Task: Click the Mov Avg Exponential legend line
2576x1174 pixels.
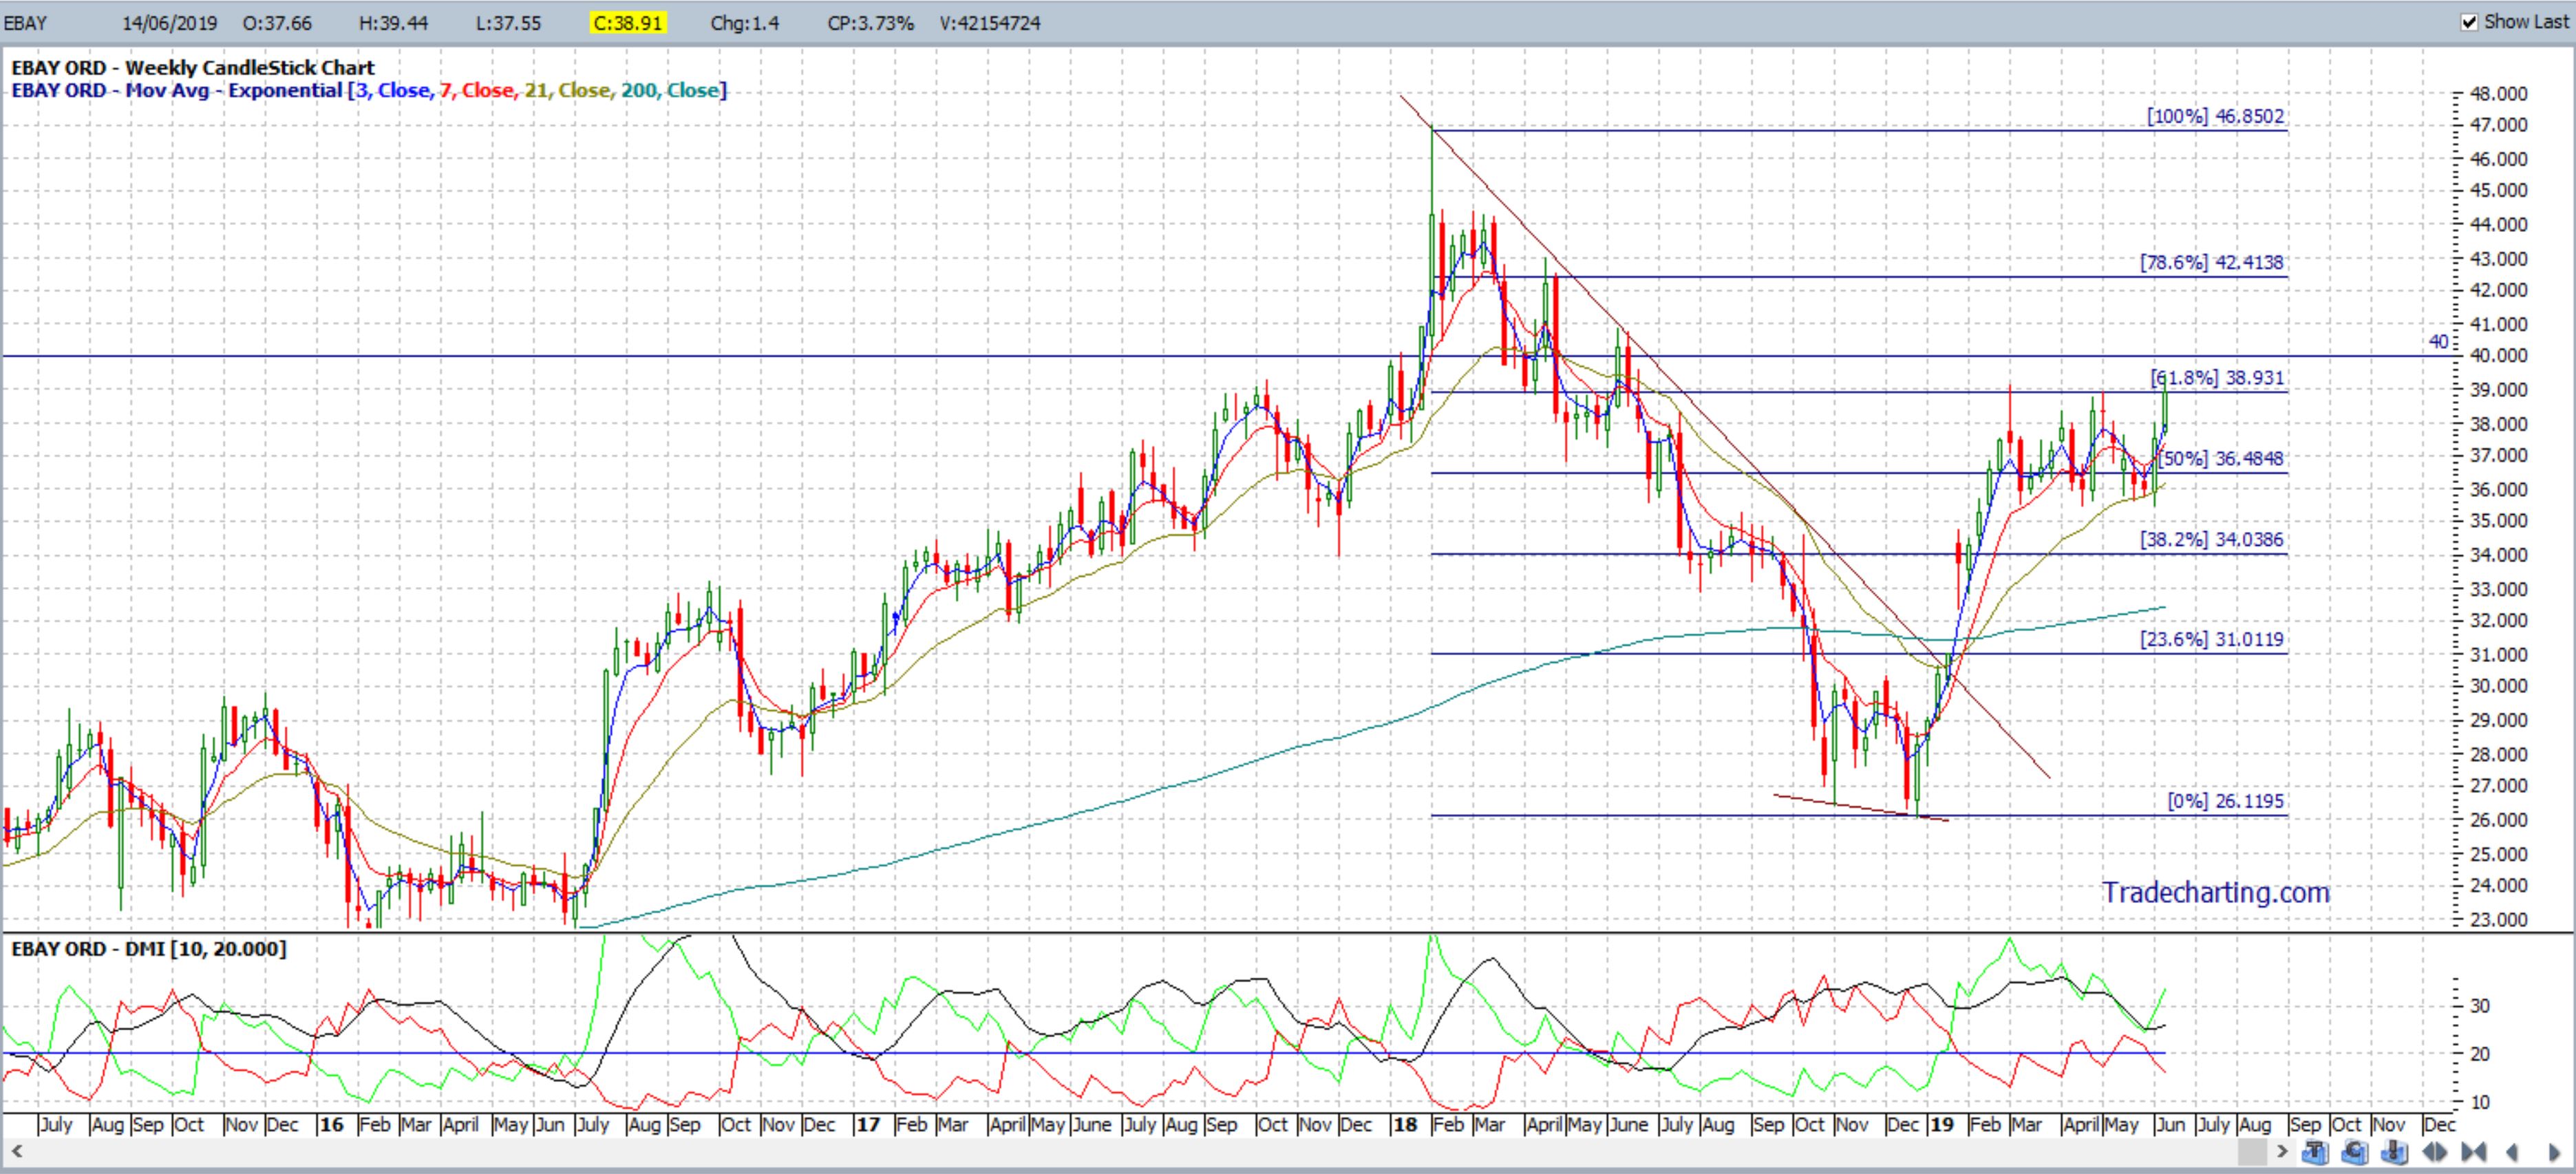Action: [369, 91]
